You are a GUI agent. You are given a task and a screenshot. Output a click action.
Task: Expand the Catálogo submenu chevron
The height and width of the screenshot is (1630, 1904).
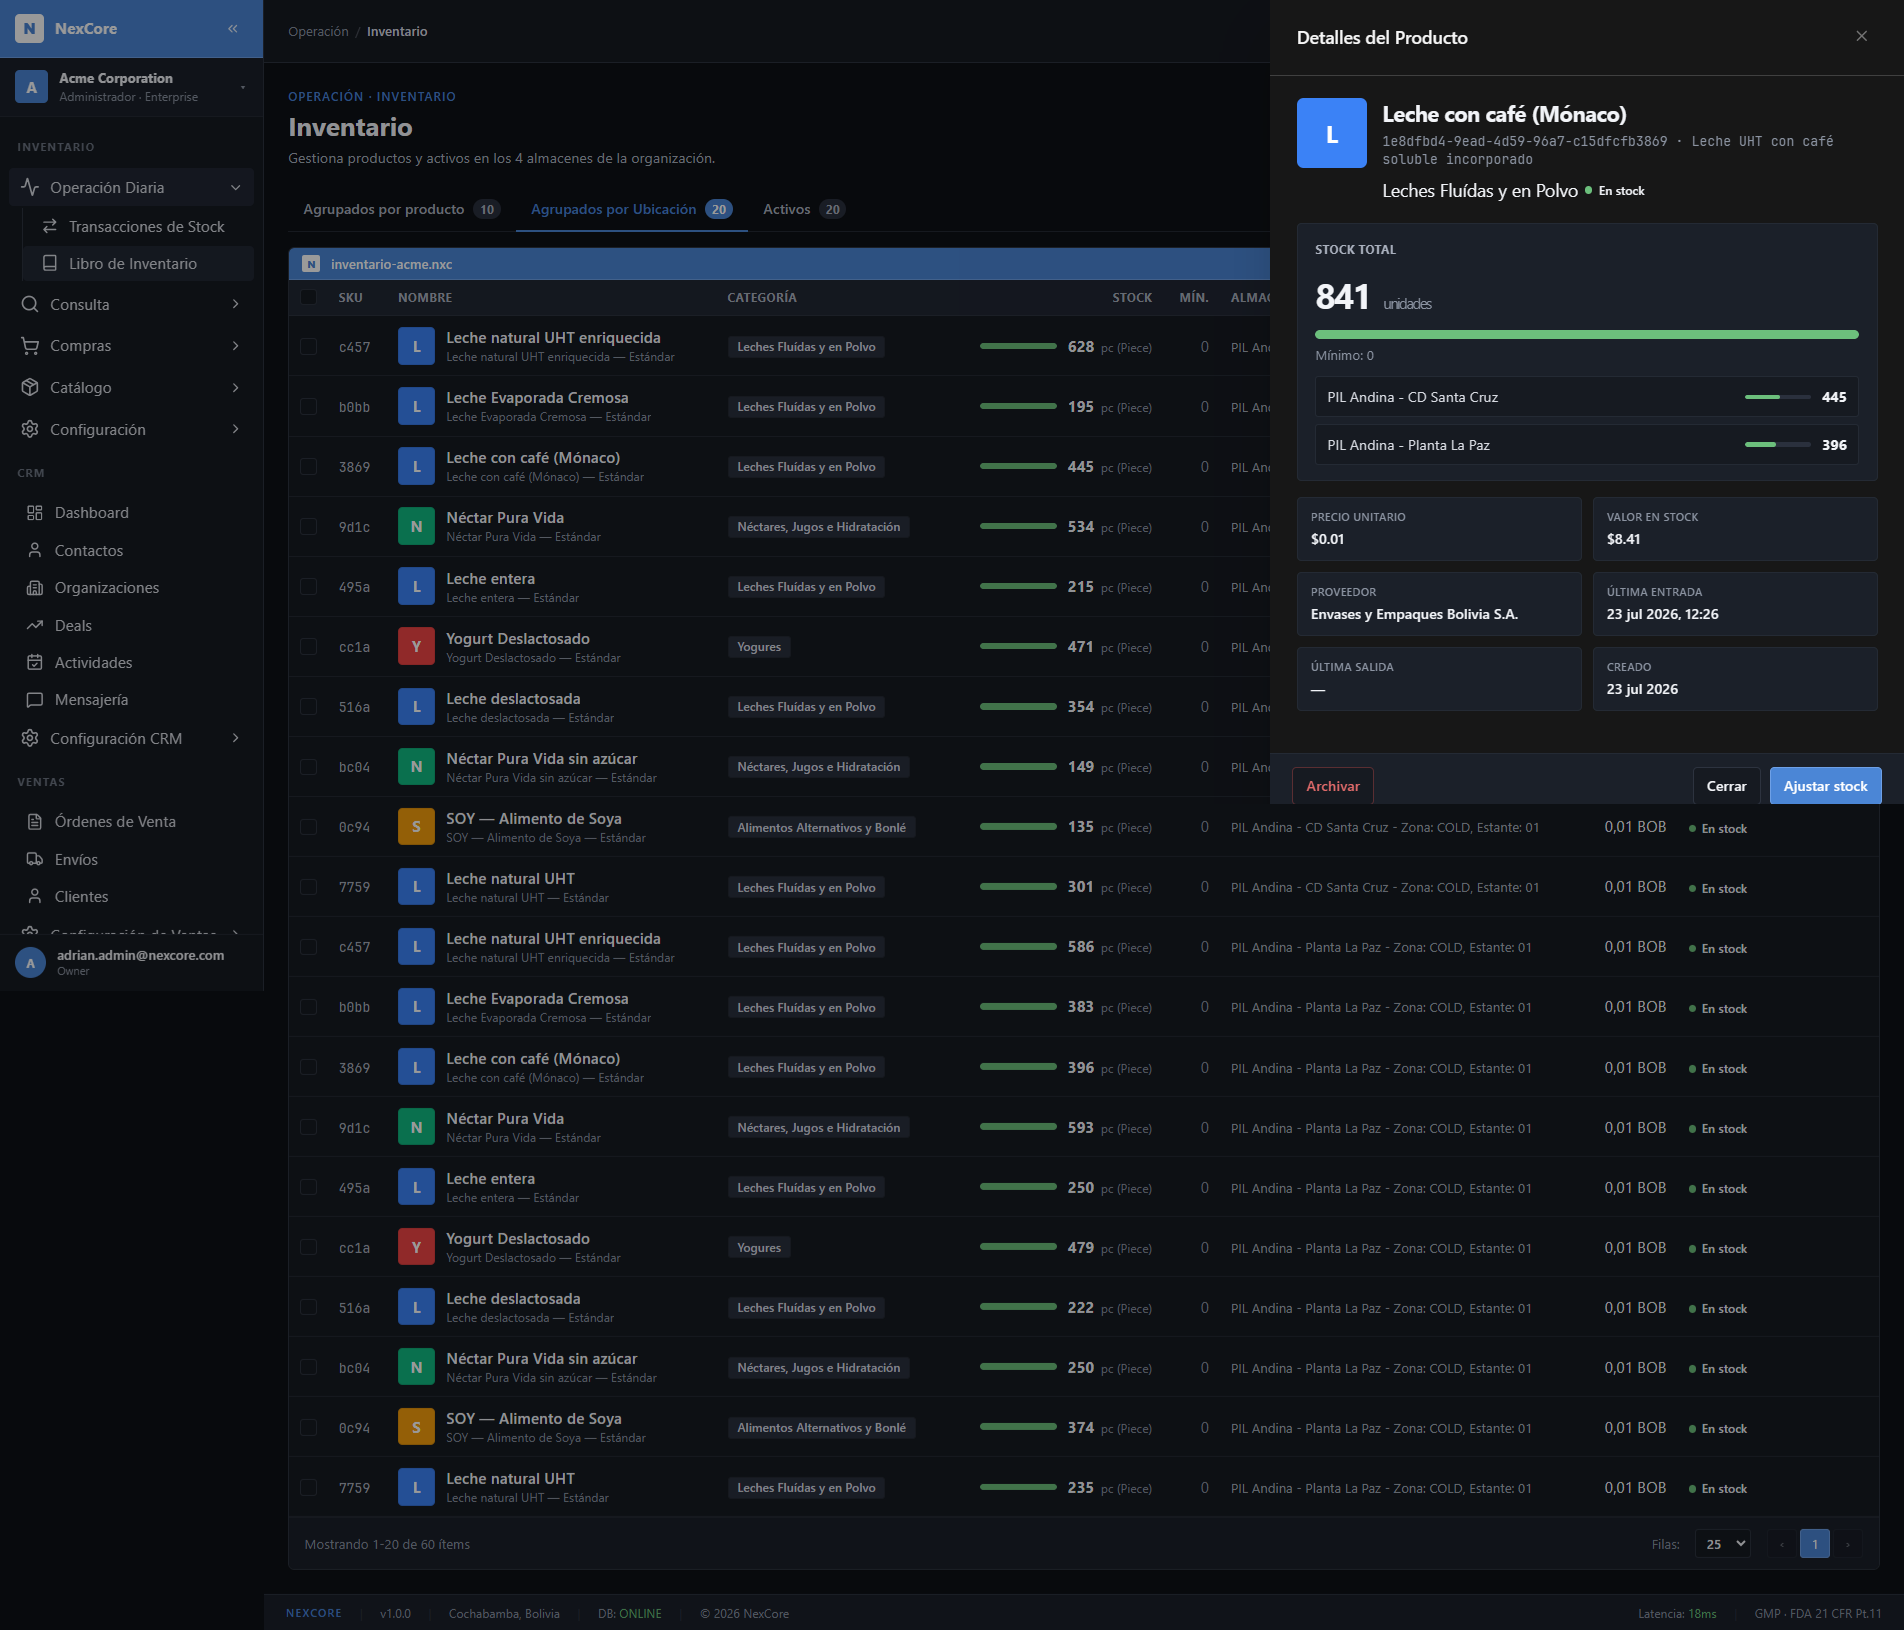pyautogui.click(x=236, y=387)
